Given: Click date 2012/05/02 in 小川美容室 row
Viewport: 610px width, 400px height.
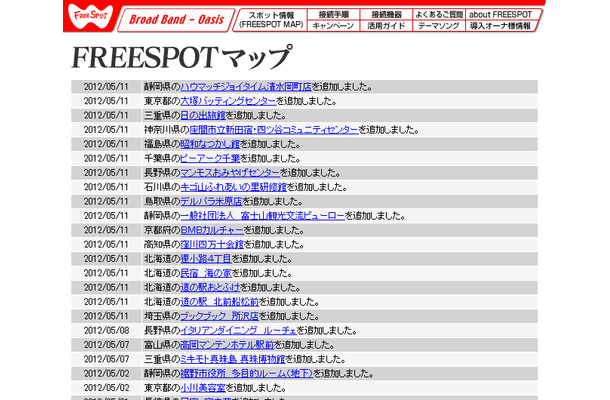Looking at the screenshot, I should (x=106, y=388).
